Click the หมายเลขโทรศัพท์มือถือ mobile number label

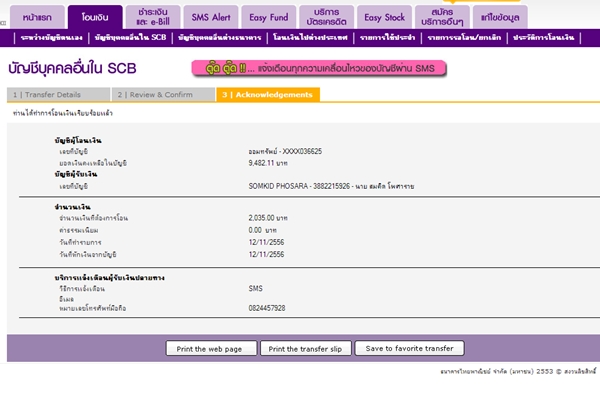[93, 308]
